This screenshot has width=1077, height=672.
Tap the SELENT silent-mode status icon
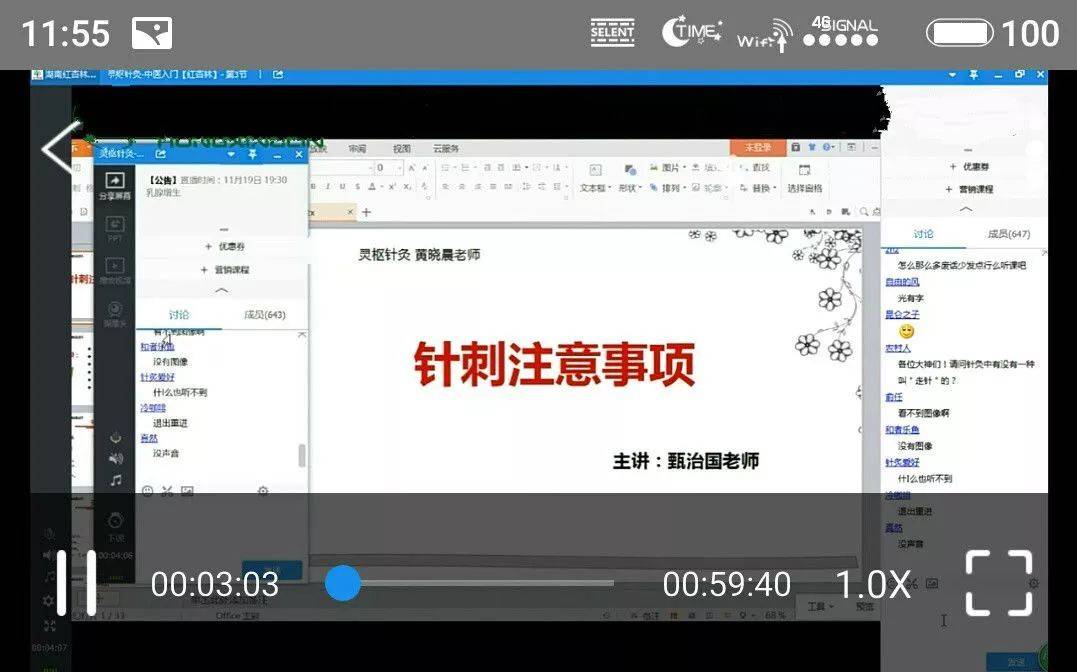tap(612, 32)
